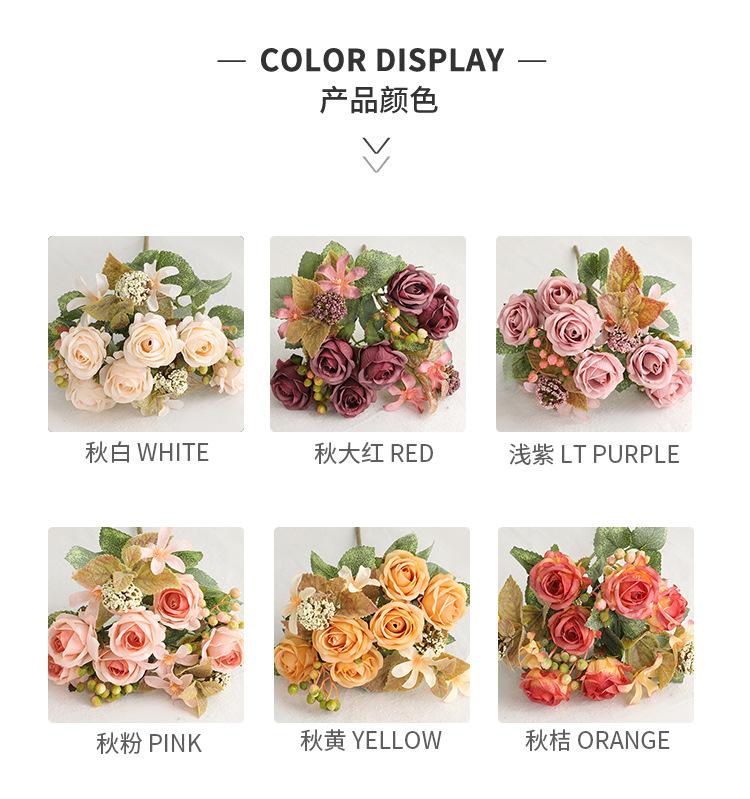
Task: Select the red rose bouquet thumbnail
Action: click(x=368, y=334)
